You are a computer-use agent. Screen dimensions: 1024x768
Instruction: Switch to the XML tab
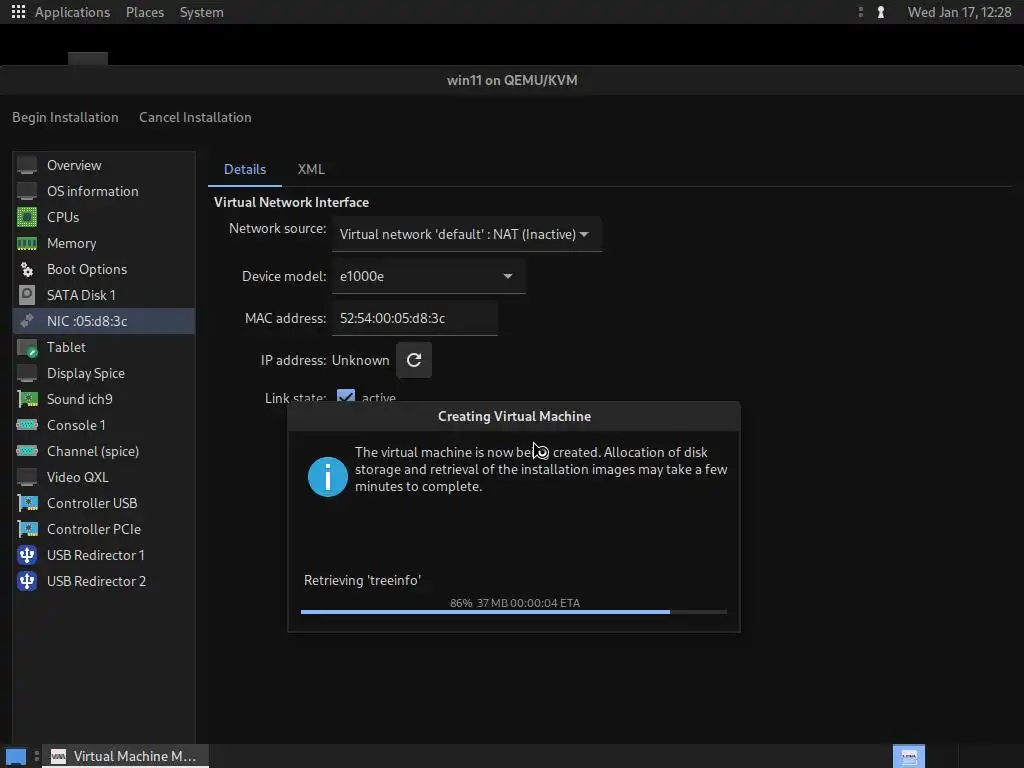coord(311,169)
